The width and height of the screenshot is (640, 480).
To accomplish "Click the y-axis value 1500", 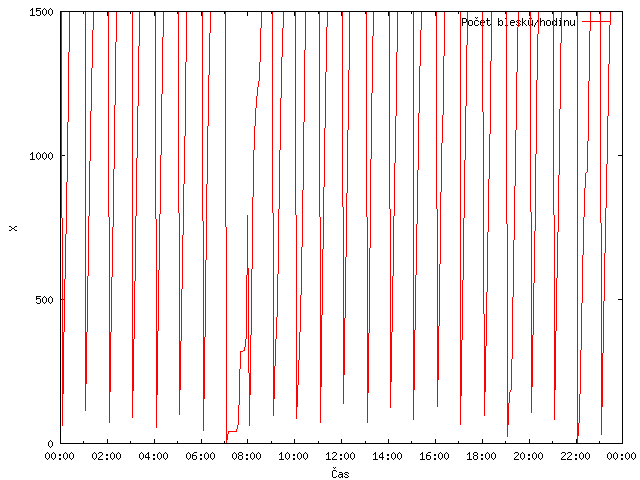I will 41,12.
